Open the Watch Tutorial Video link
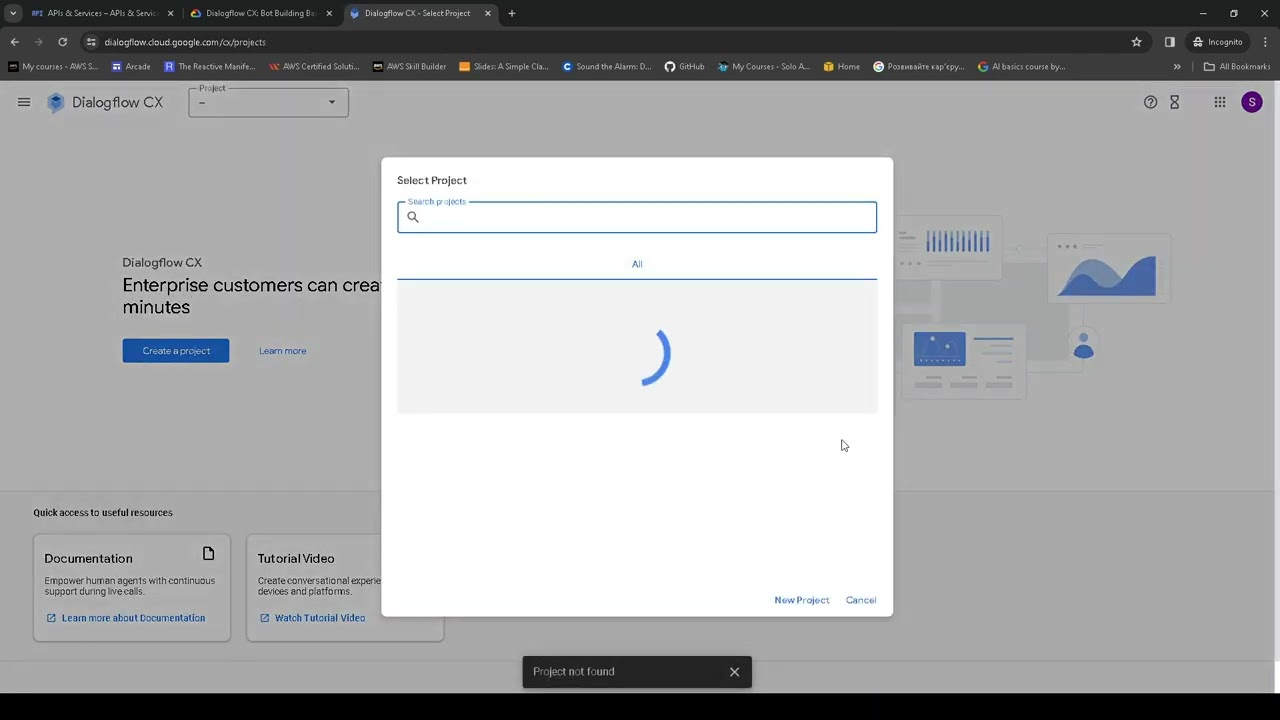 click(x=320, y=618)
